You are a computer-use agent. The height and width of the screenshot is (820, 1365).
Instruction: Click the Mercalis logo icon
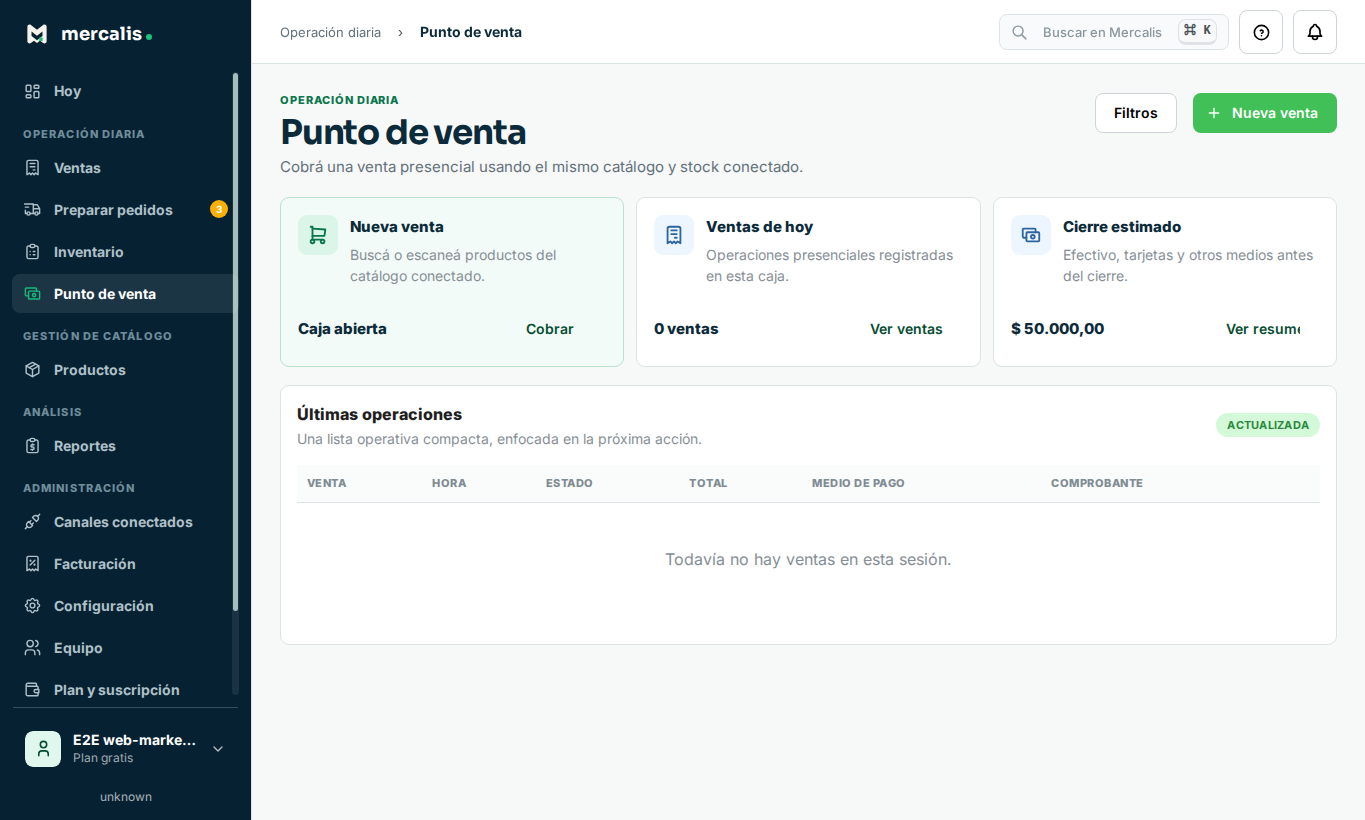click(37, 34)
